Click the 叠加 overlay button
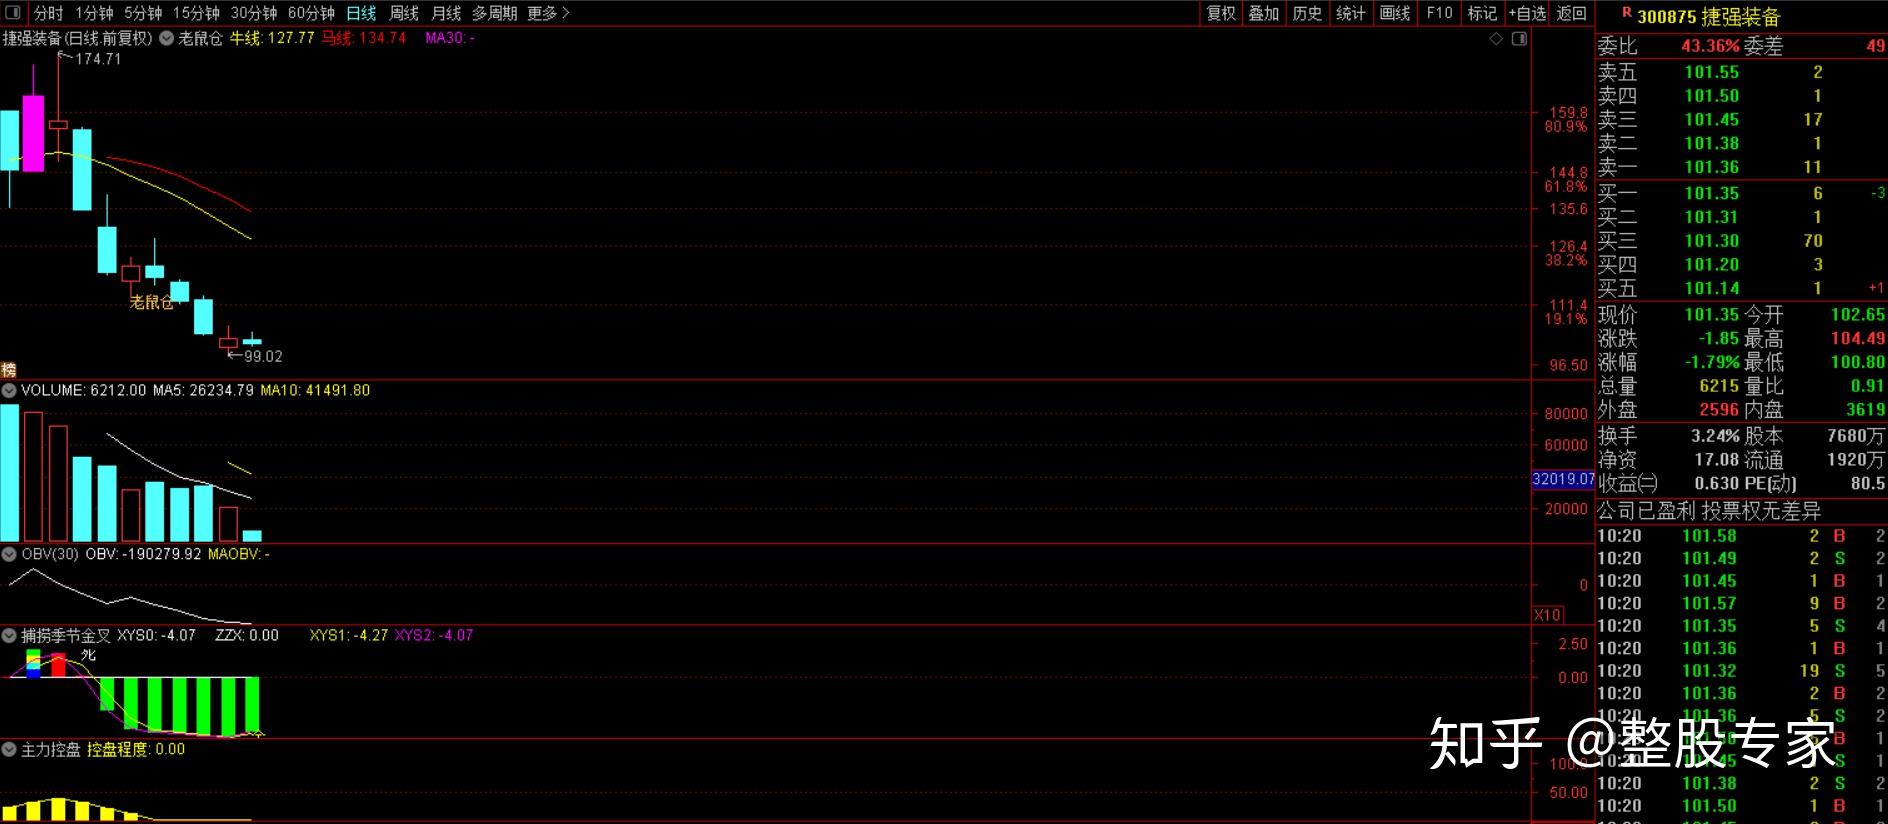The image size is (1888, 824). [x=1264, y=13]
